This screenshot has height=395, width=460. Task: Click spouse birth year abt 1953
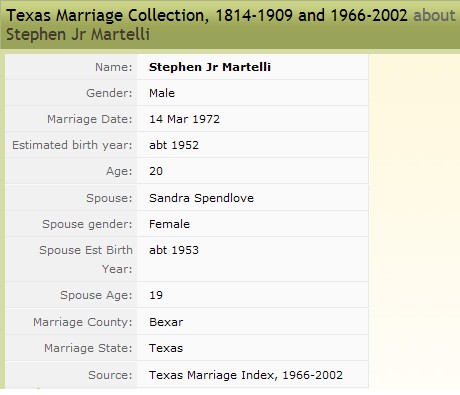[174, 250]
